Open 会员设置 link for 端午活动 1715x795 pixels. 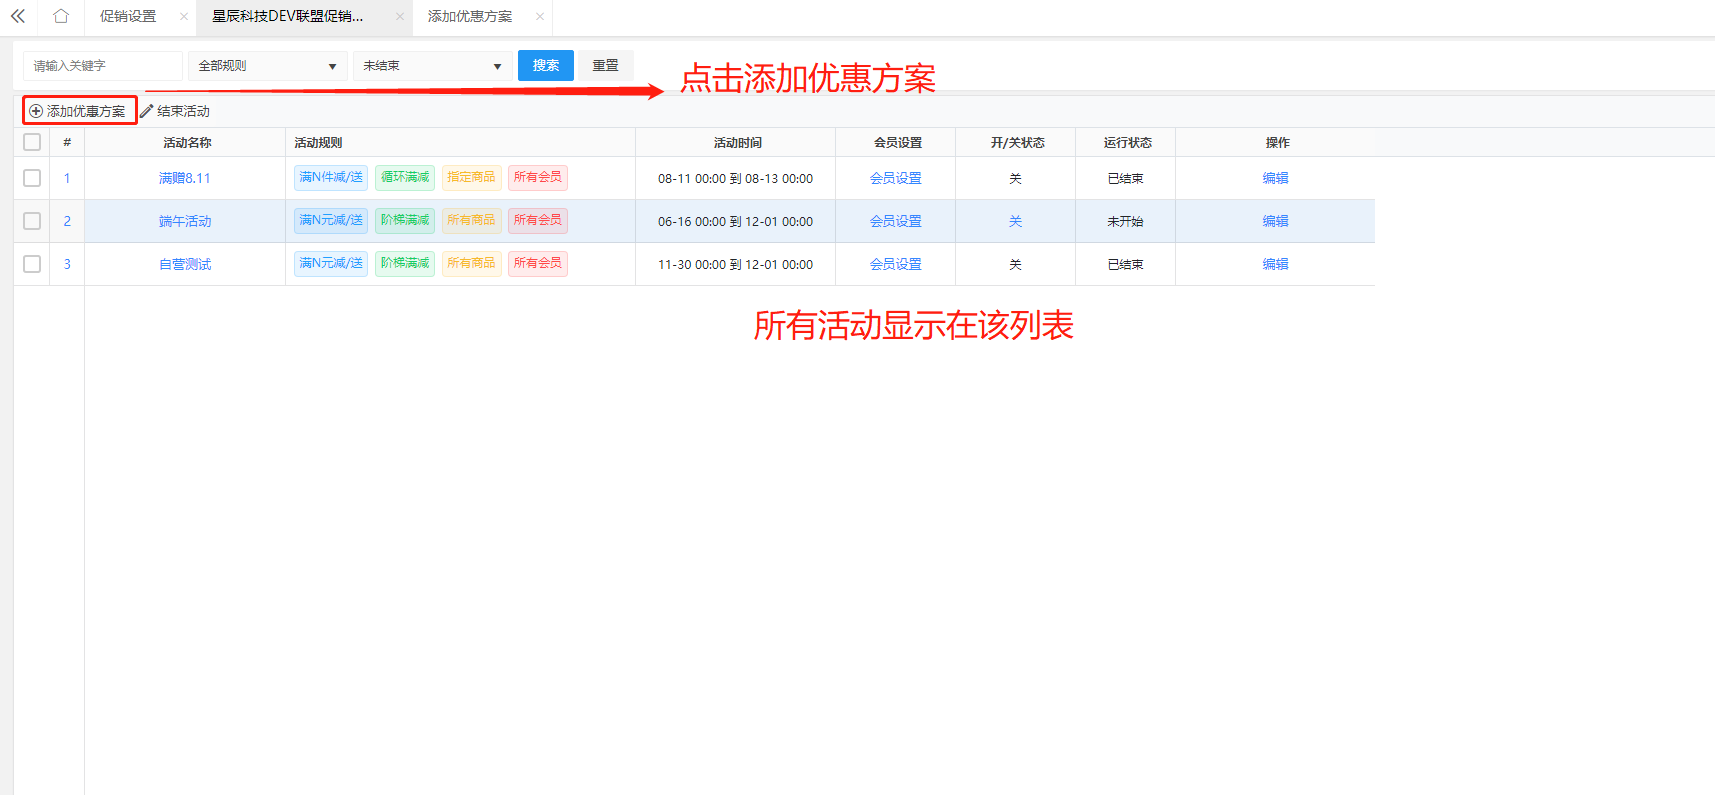click(x=895, y=221)
